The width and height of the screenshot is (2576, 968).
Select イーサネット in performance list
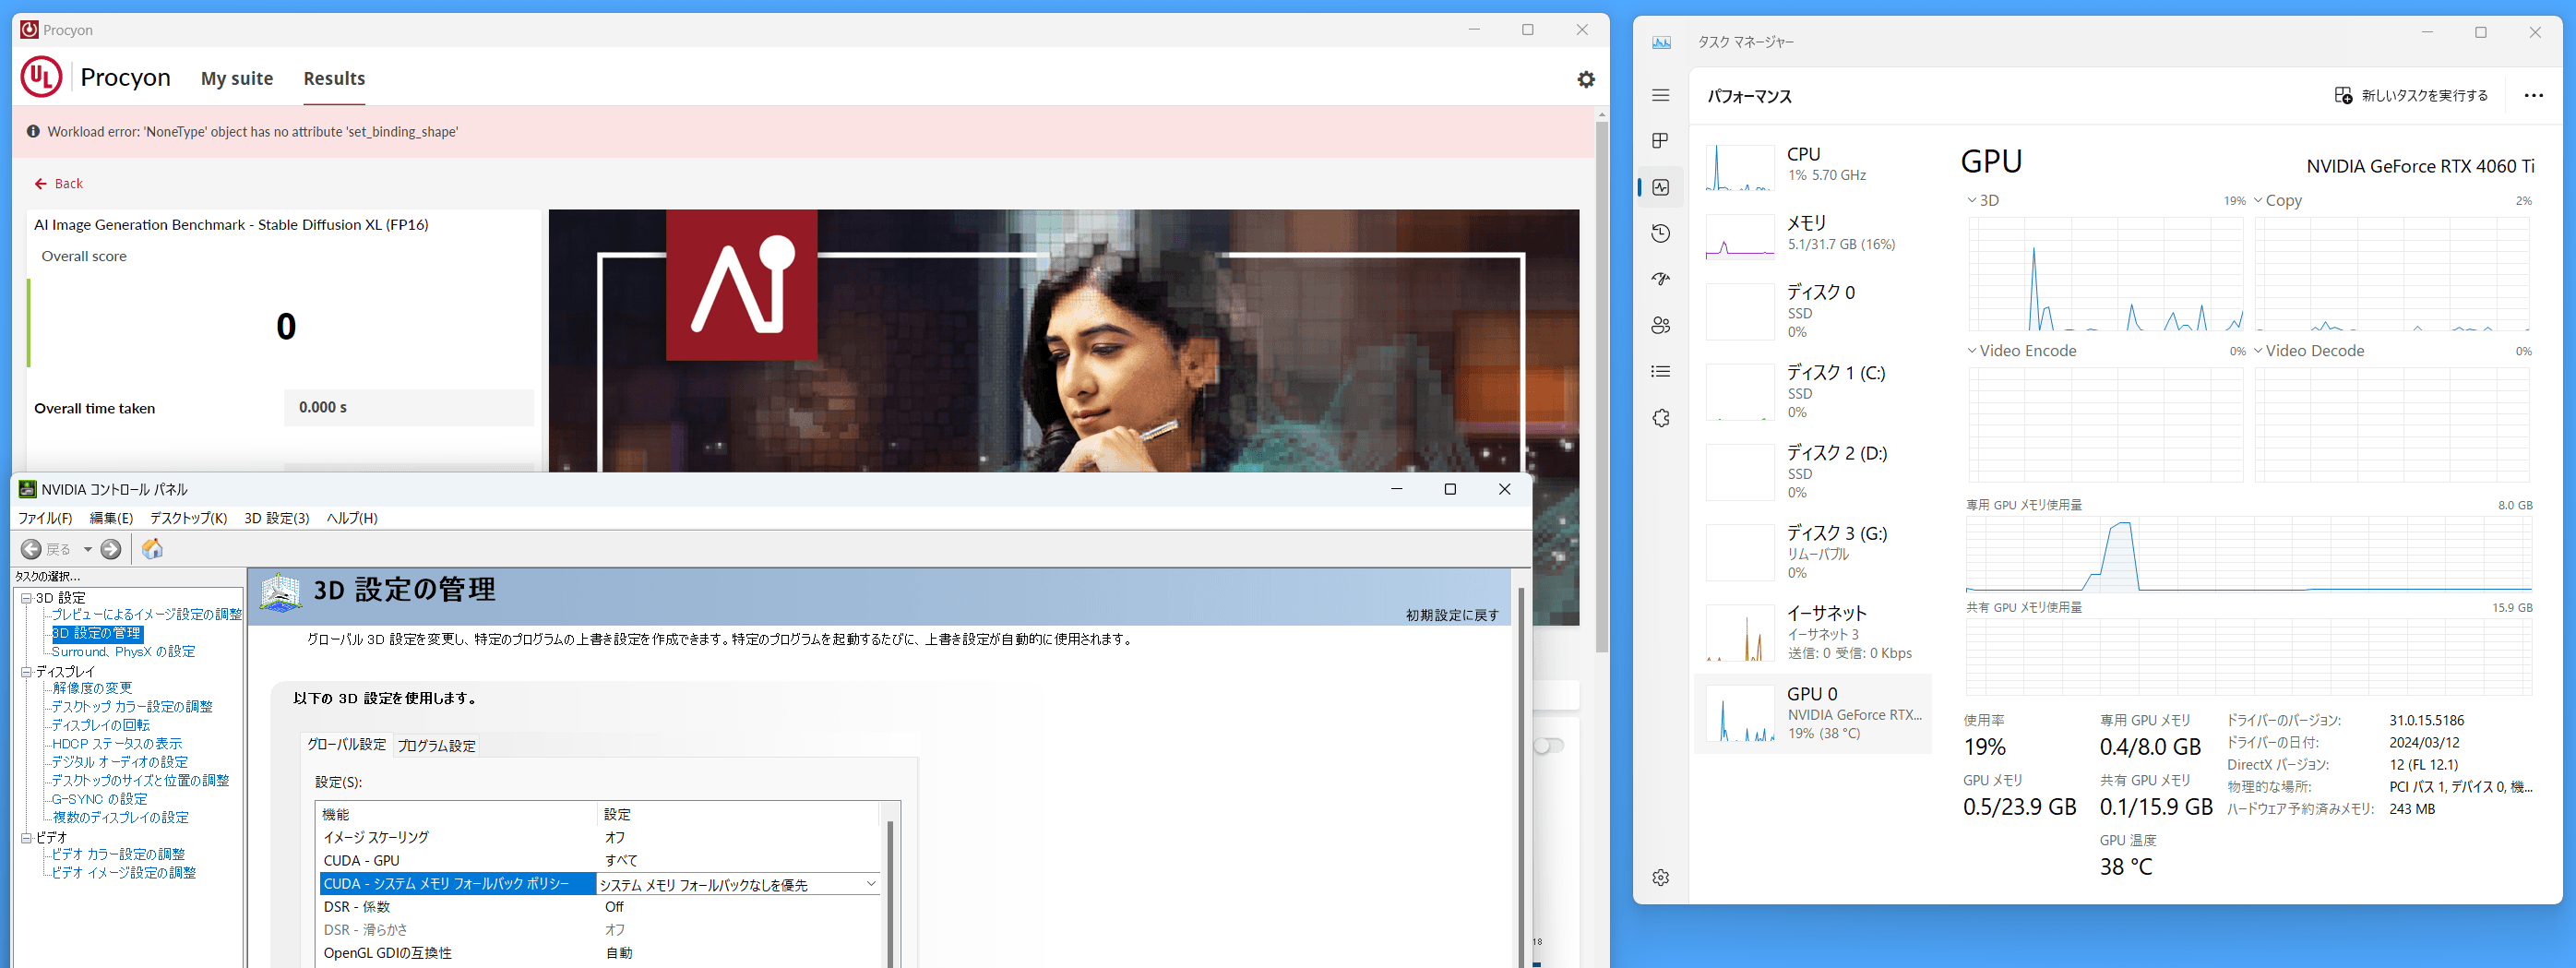click(1813, 632)
